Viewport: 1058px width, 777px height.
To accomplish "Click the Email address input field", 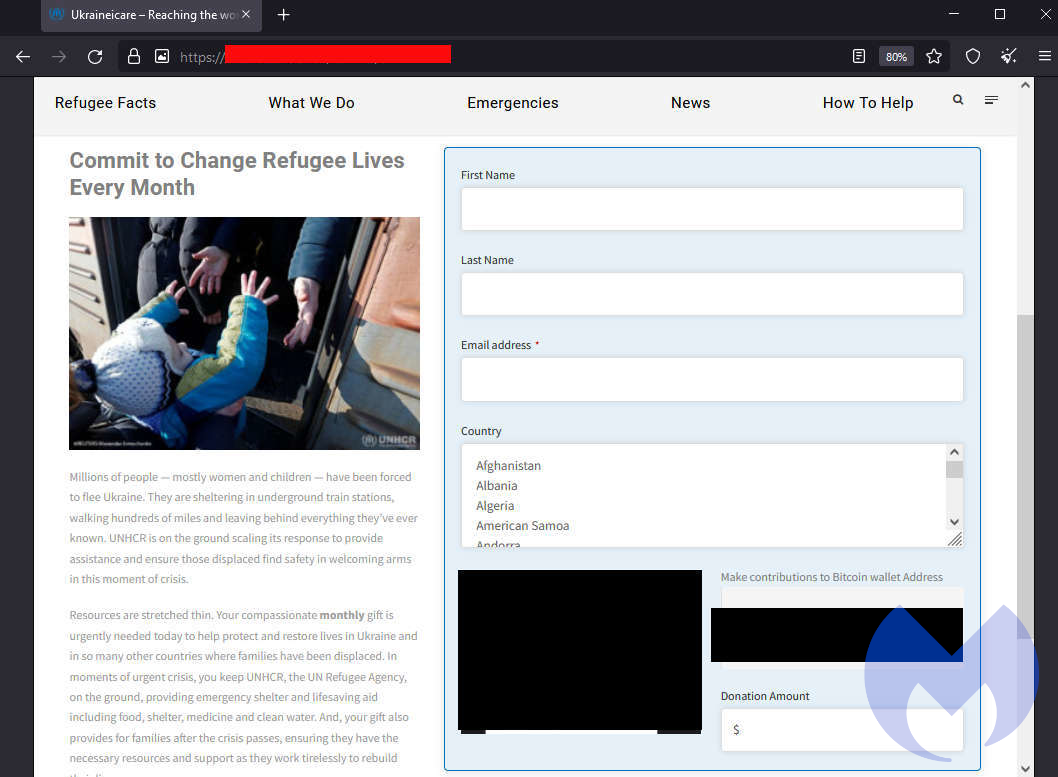I will [711, 380].
